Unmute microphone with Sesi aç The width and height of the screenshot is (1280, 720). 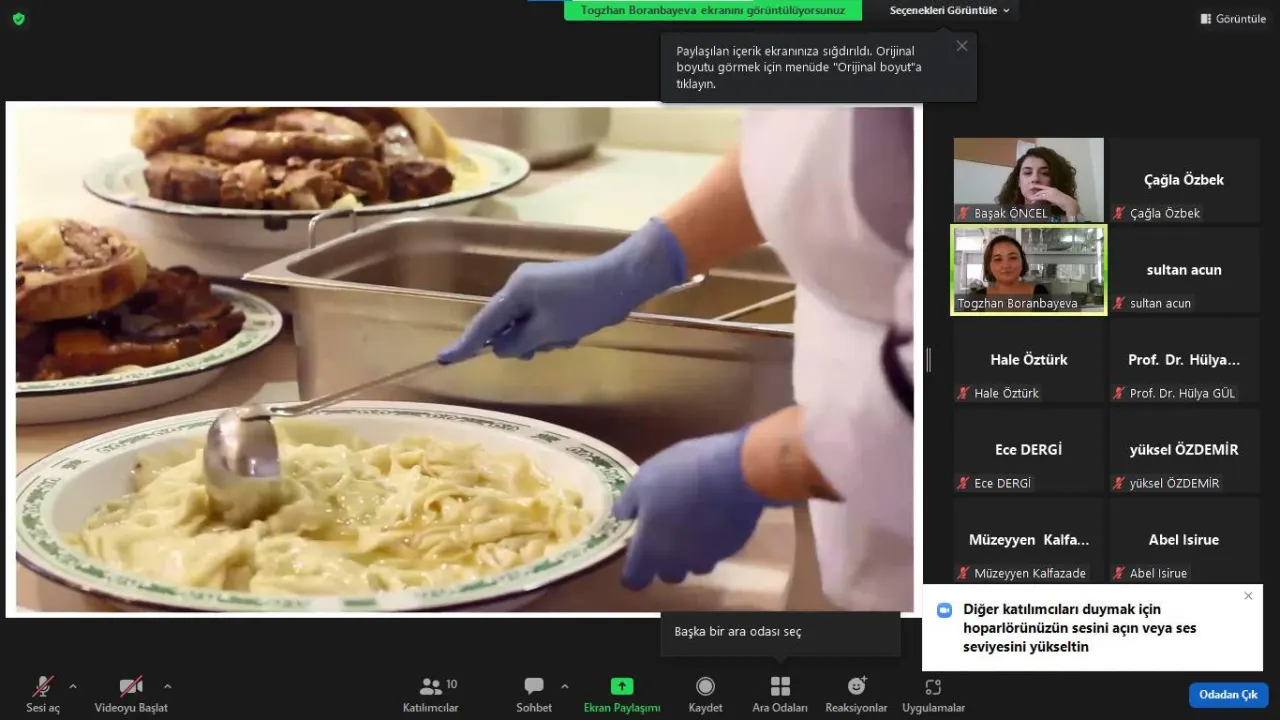click(x=43, y=694)
